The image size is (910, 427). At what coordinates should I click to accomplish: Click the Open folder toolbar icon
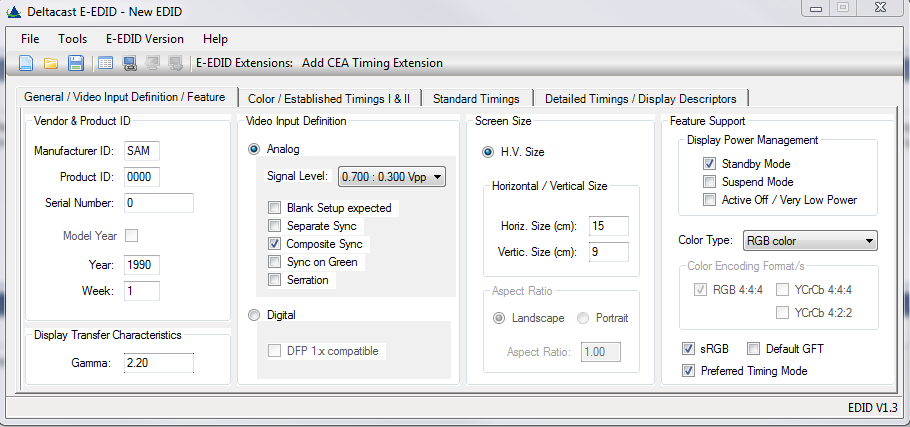point(50,63)
